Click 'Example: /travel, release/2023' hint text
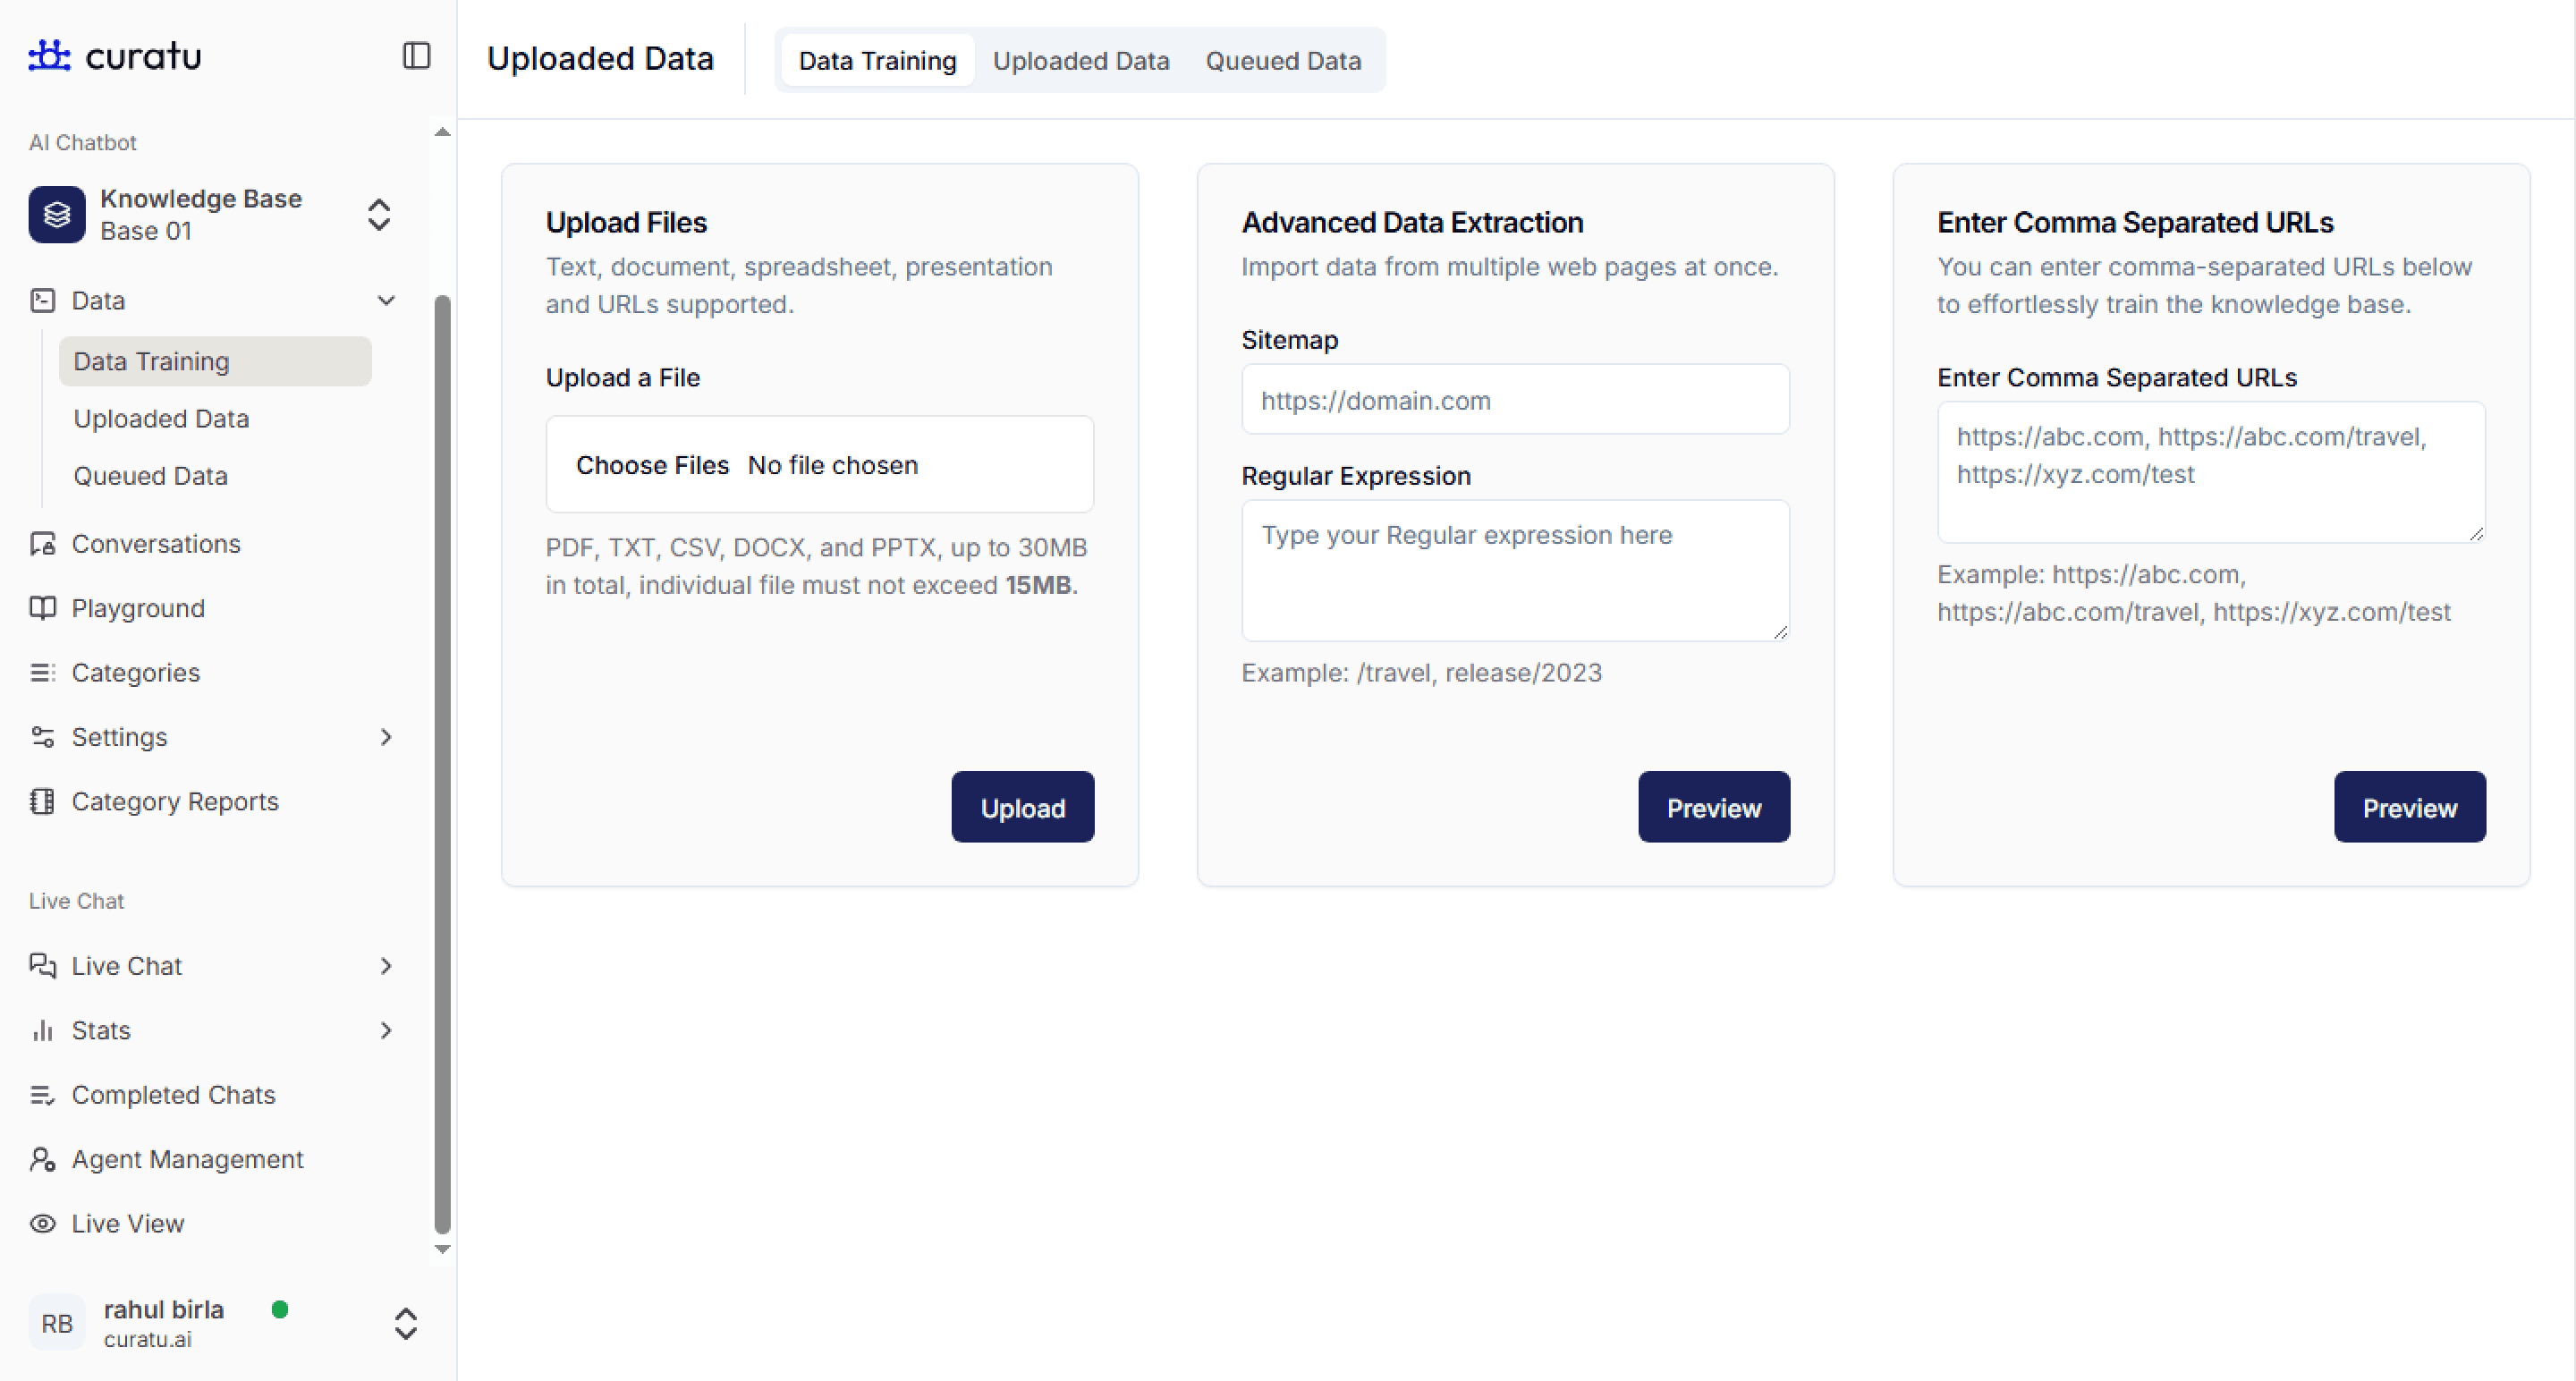Screen dimensions: 2576x1381 [x=1421, y=672]
